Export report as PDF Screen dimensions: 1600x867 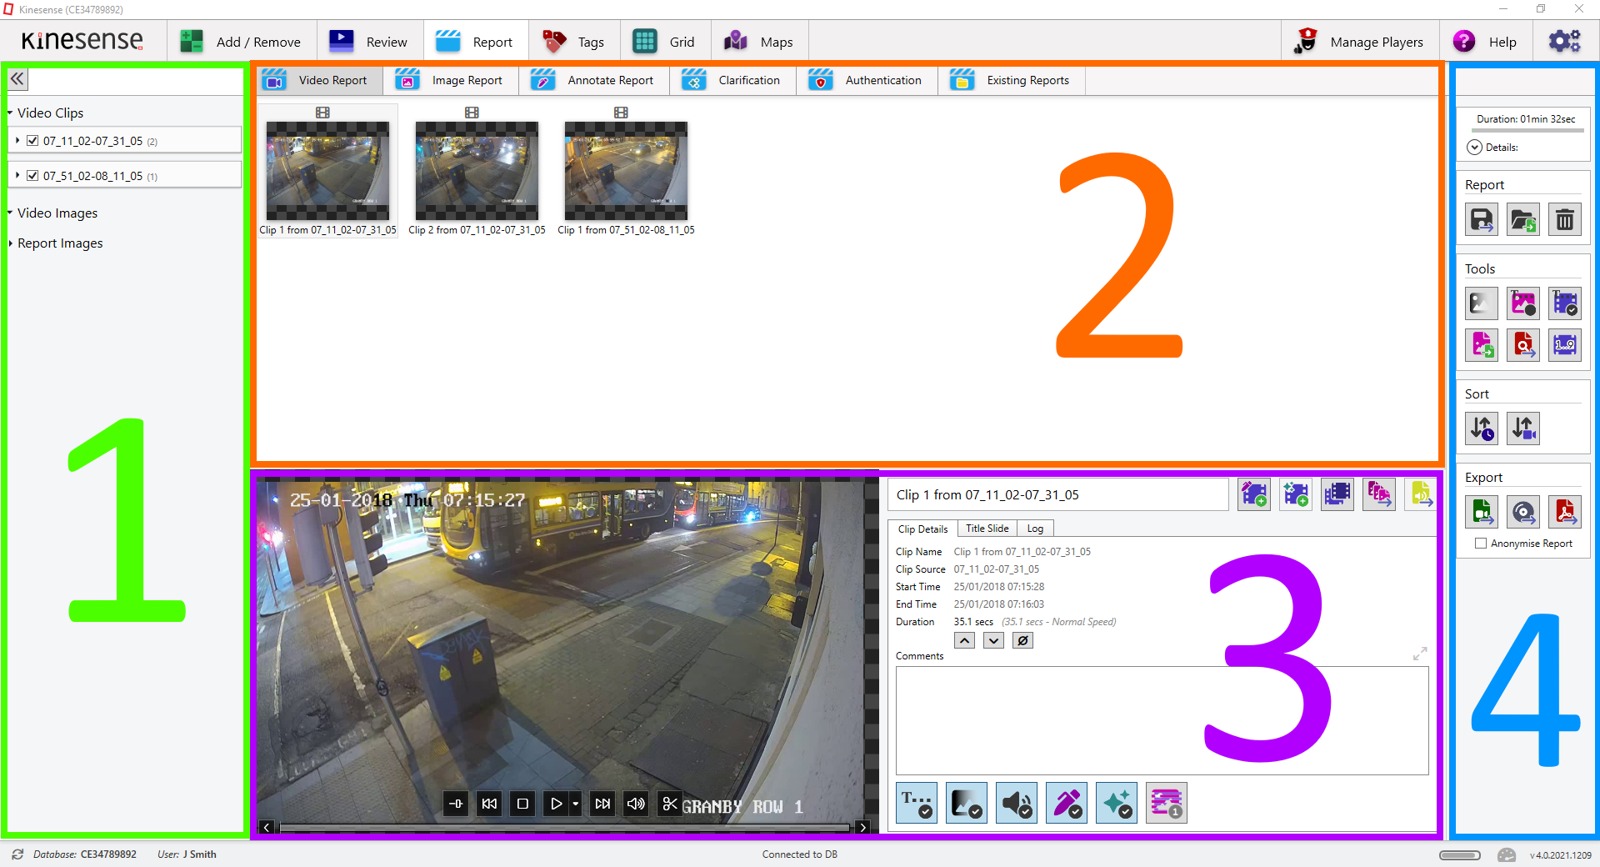1565,512
